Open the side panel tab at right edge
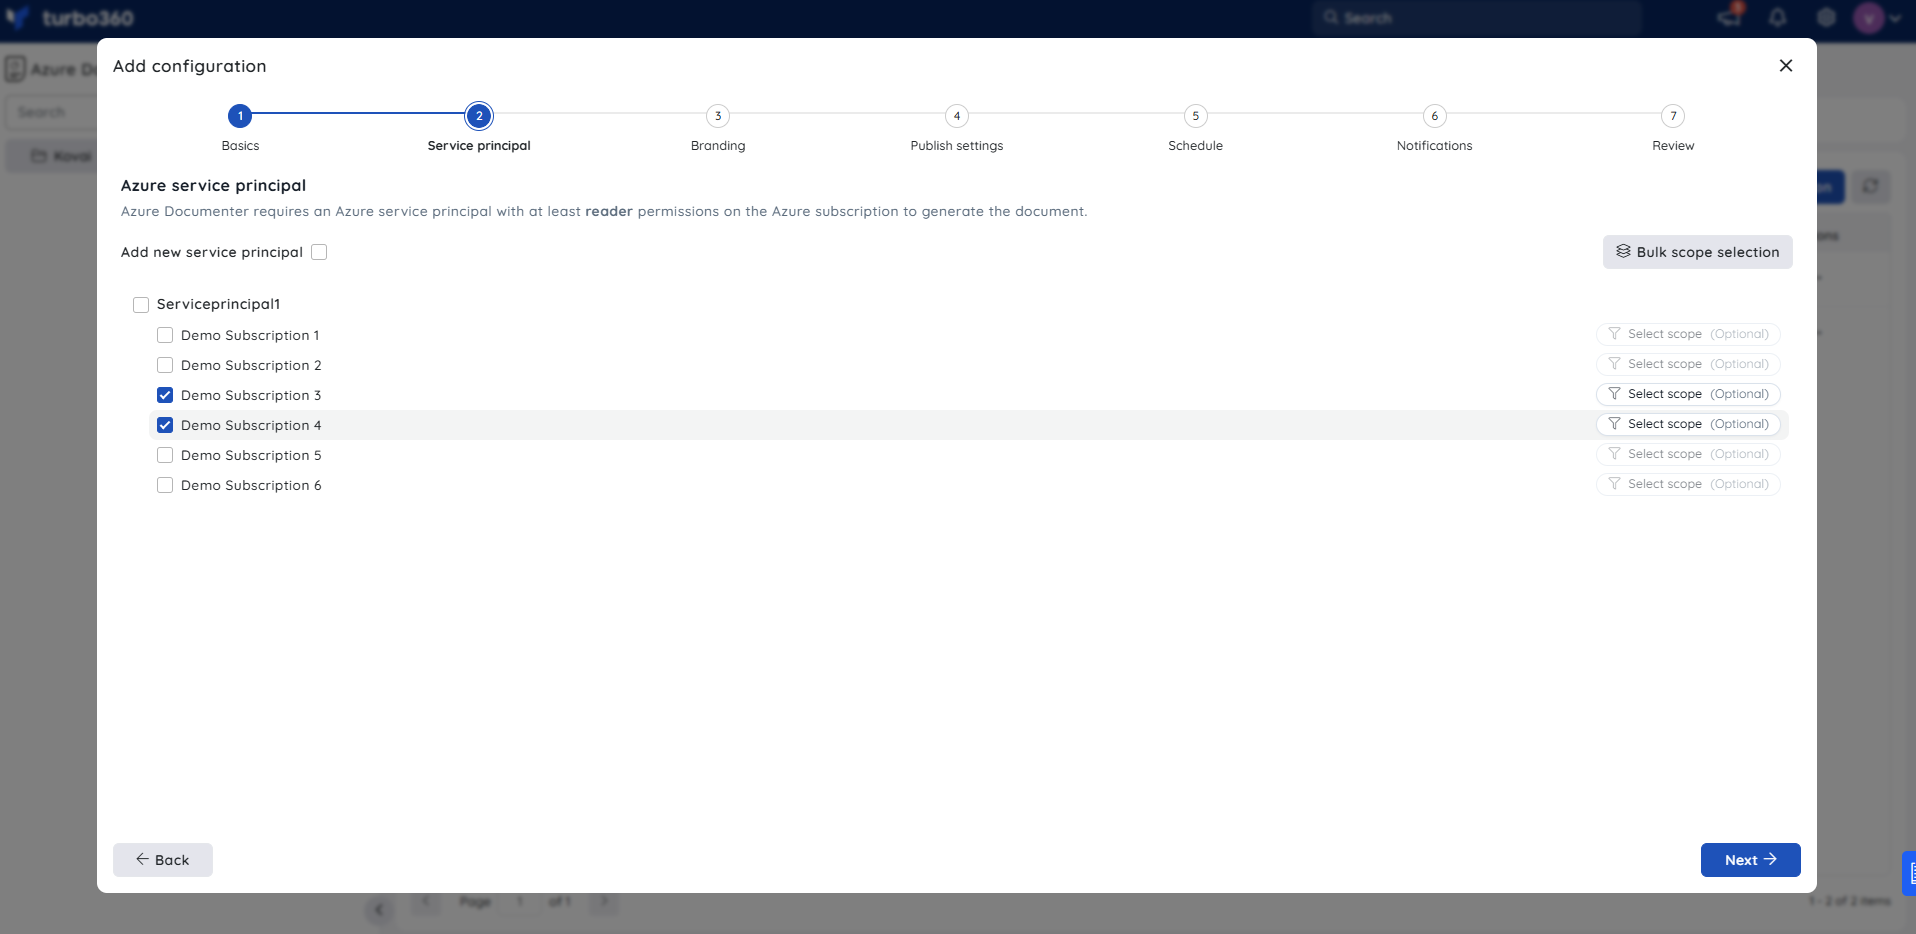The image size is (1916, 934). tap(1909, 873)
